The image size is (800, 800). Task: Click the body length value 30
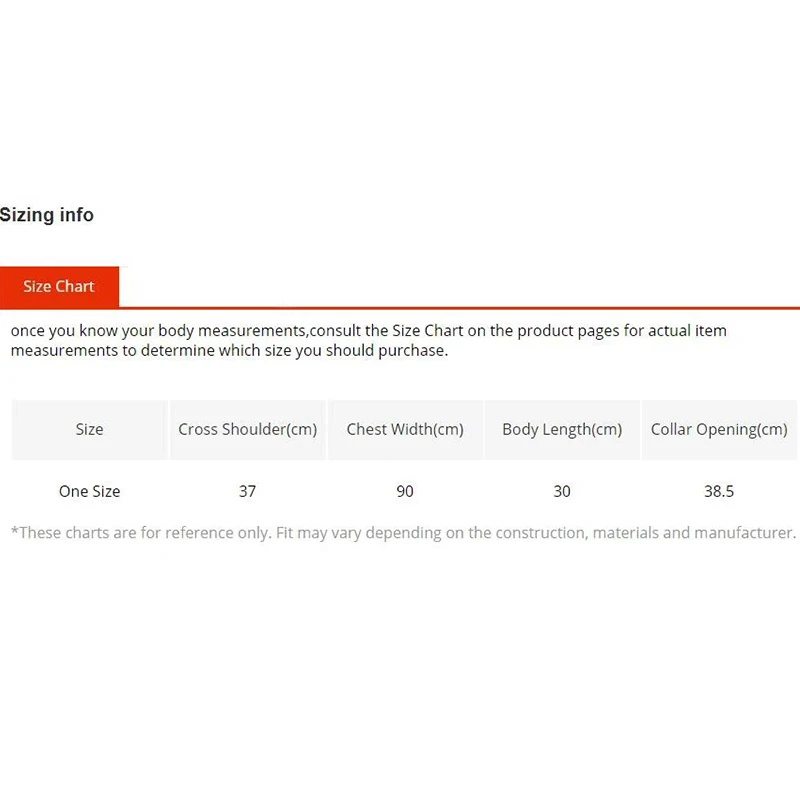(x=562, y=491)
